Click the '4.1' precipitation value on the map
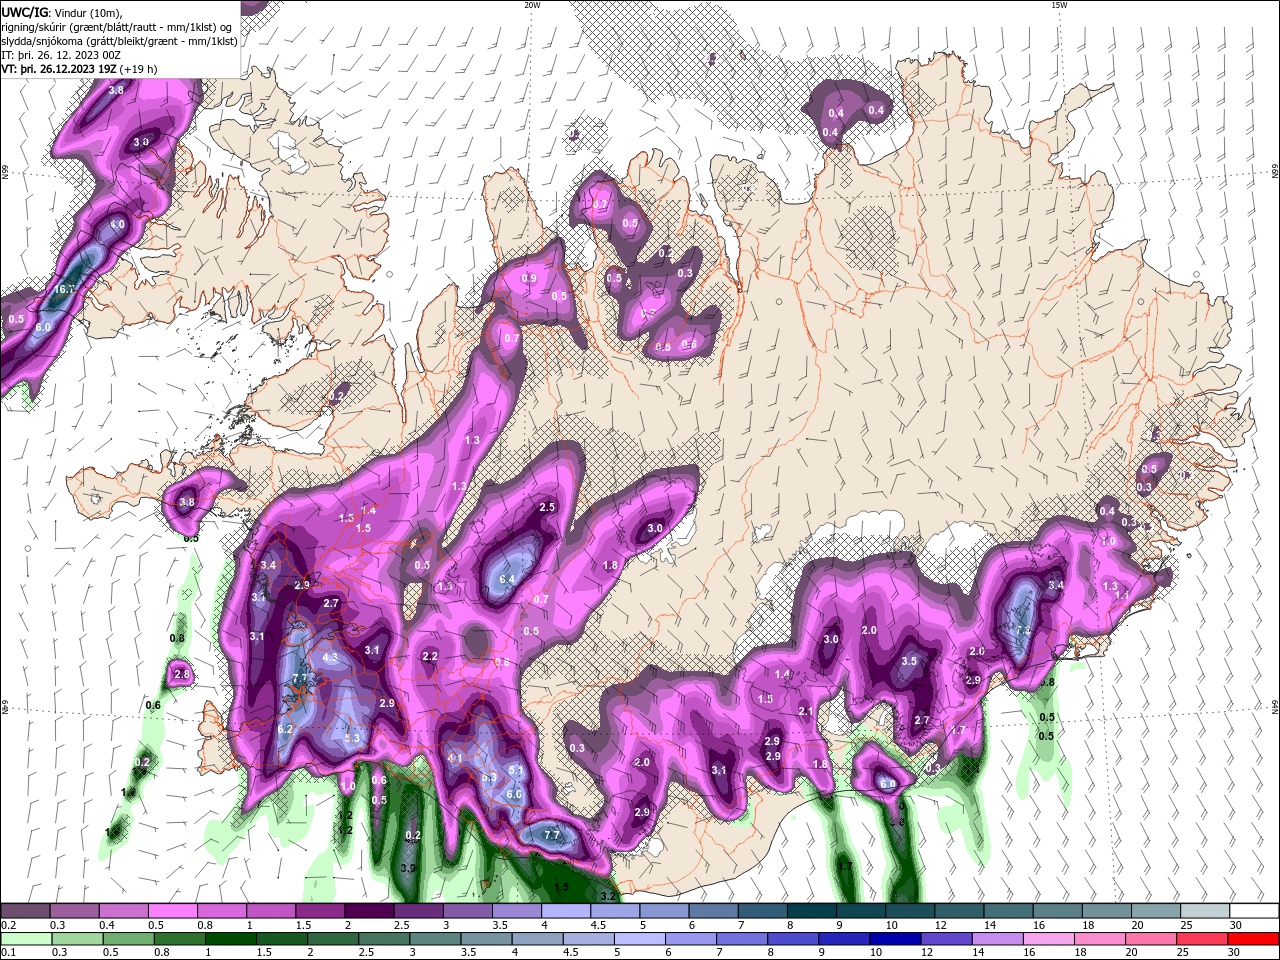1280x960 pixels. pyautogui.click(x=455, y=758)
